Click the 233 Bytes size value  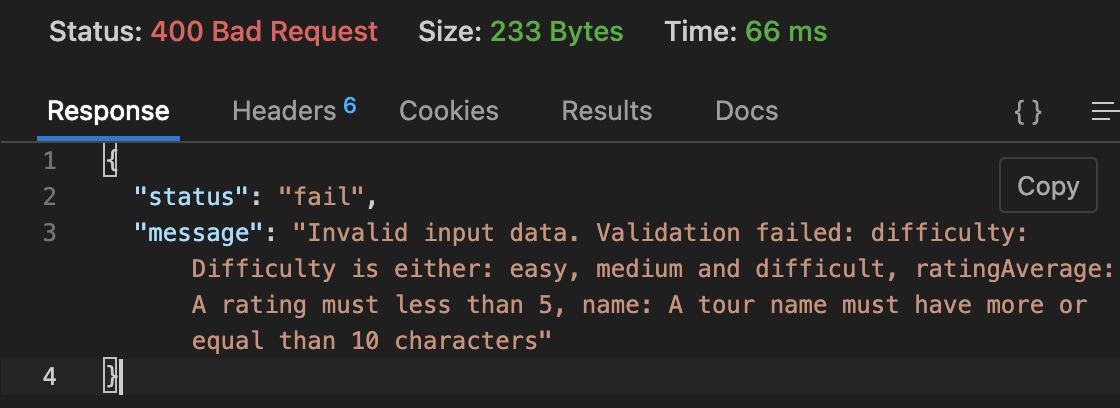556,31
